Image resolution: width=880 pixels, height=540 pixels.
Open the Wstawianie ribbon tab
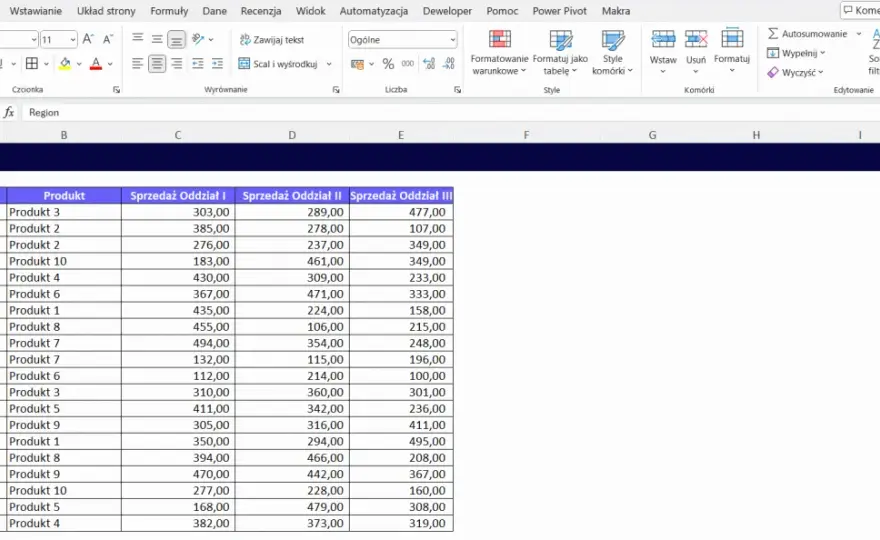36,11
